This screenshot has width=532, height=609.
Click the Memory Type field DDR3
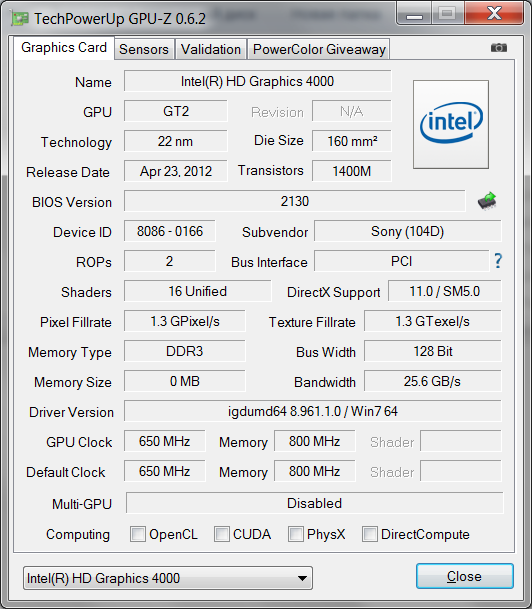pyautogui.click(x=185, y=351)
